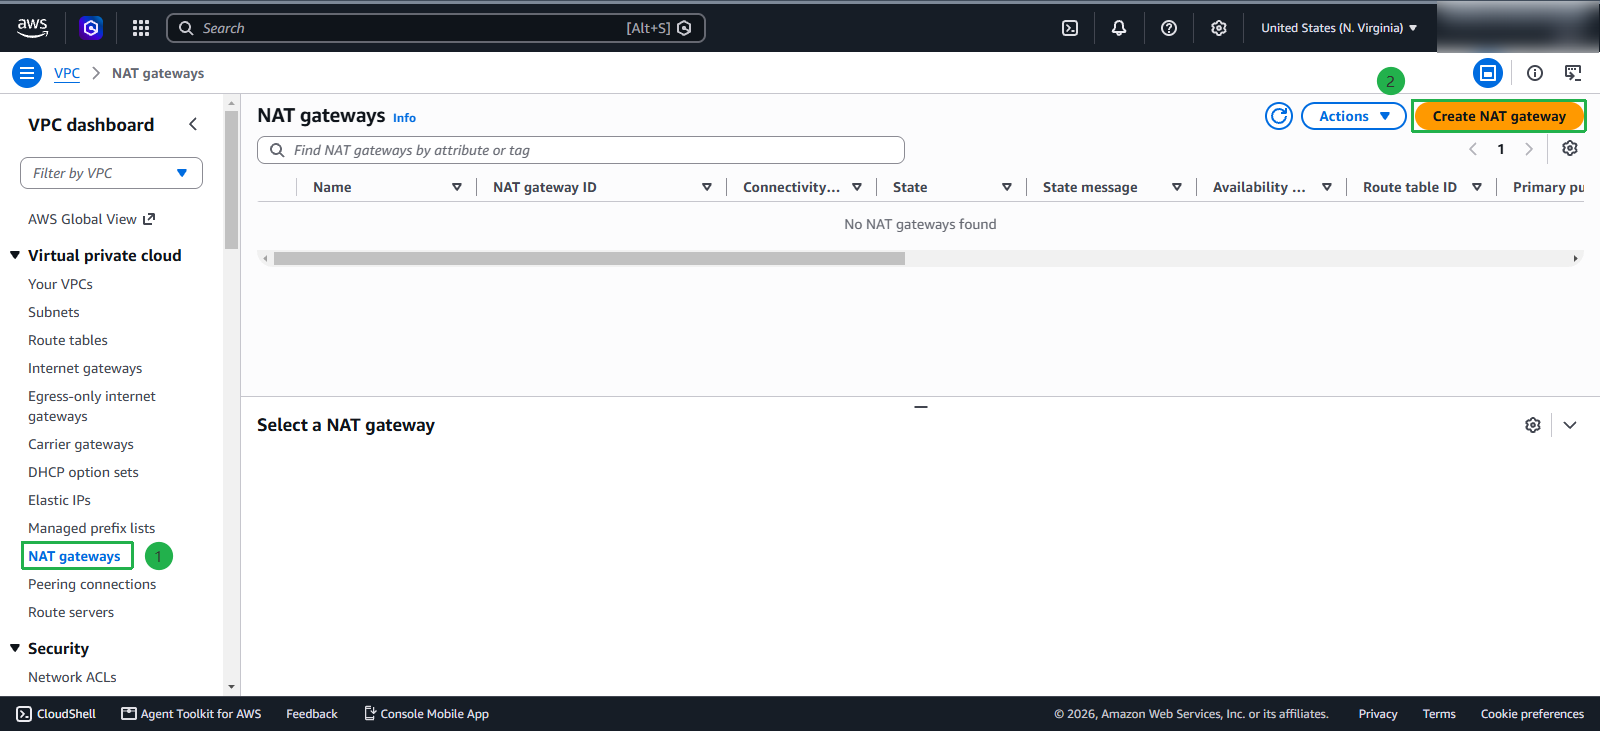
Task: Open Elastic IPs in sidebar
Action: point(59,500)
